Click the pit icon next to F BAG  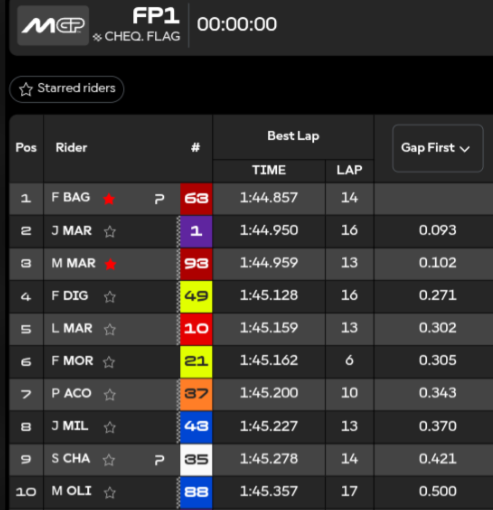[160, 199]
